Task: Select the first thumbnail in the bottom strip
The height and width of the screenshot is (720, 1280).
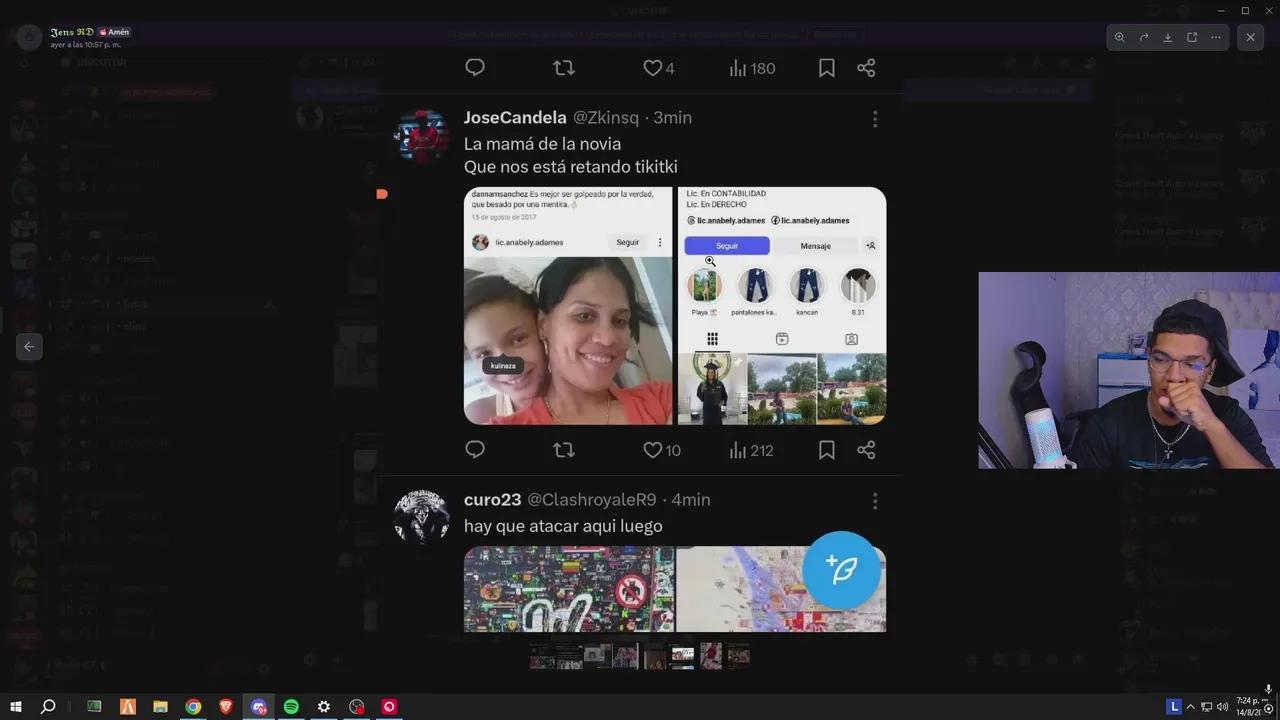Action: [542, 656]
